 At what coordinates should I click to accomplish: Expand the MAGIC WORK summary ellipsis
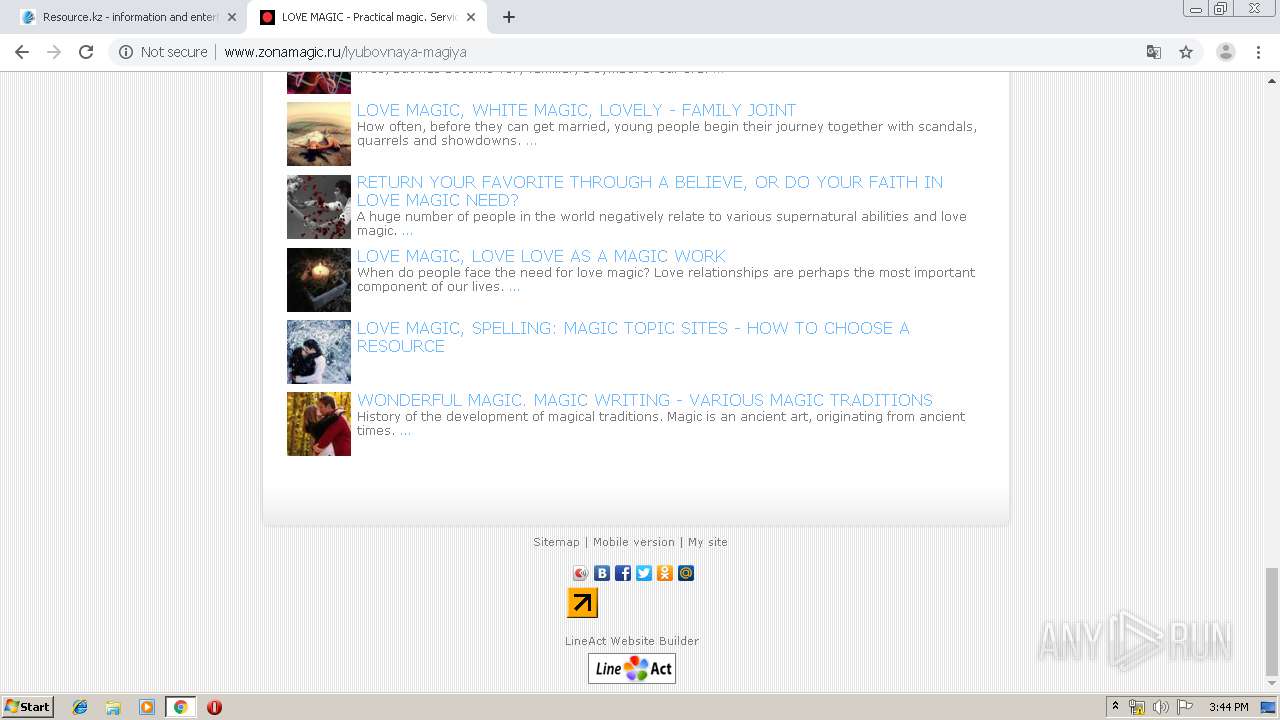pos(514,287)
